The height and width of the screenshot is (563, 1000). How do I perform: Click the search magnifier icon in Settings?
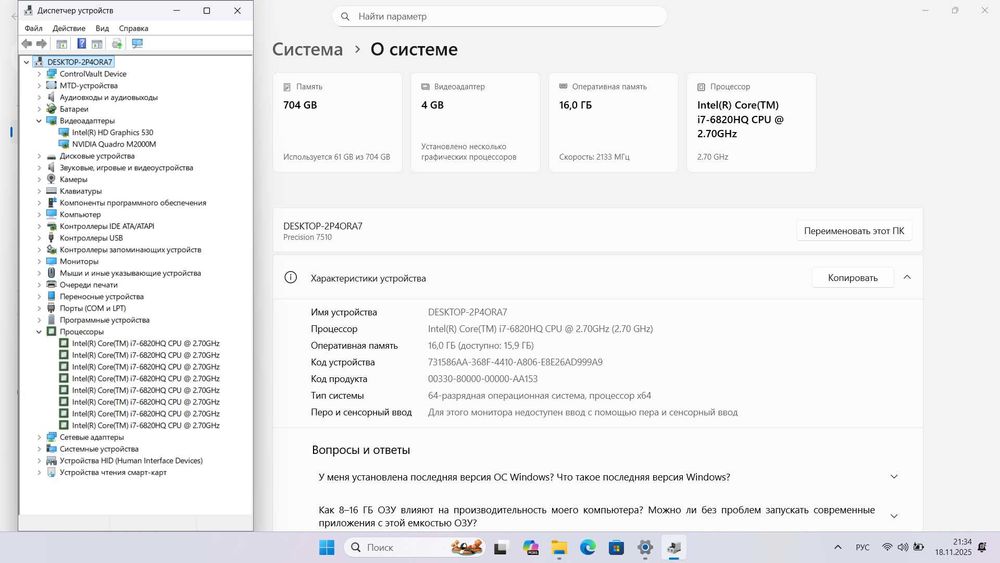coord(345,17)
